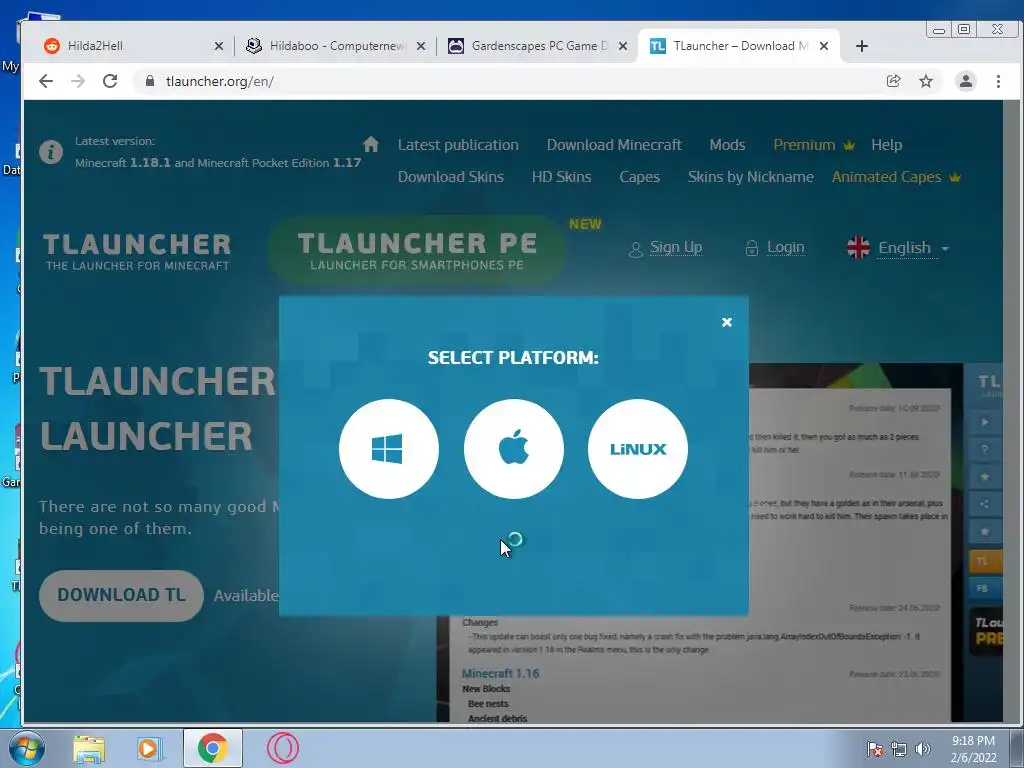The height and width of the screenshot is (768, 1024).
Task: Open the share page icon
Action: coord(893,81)
